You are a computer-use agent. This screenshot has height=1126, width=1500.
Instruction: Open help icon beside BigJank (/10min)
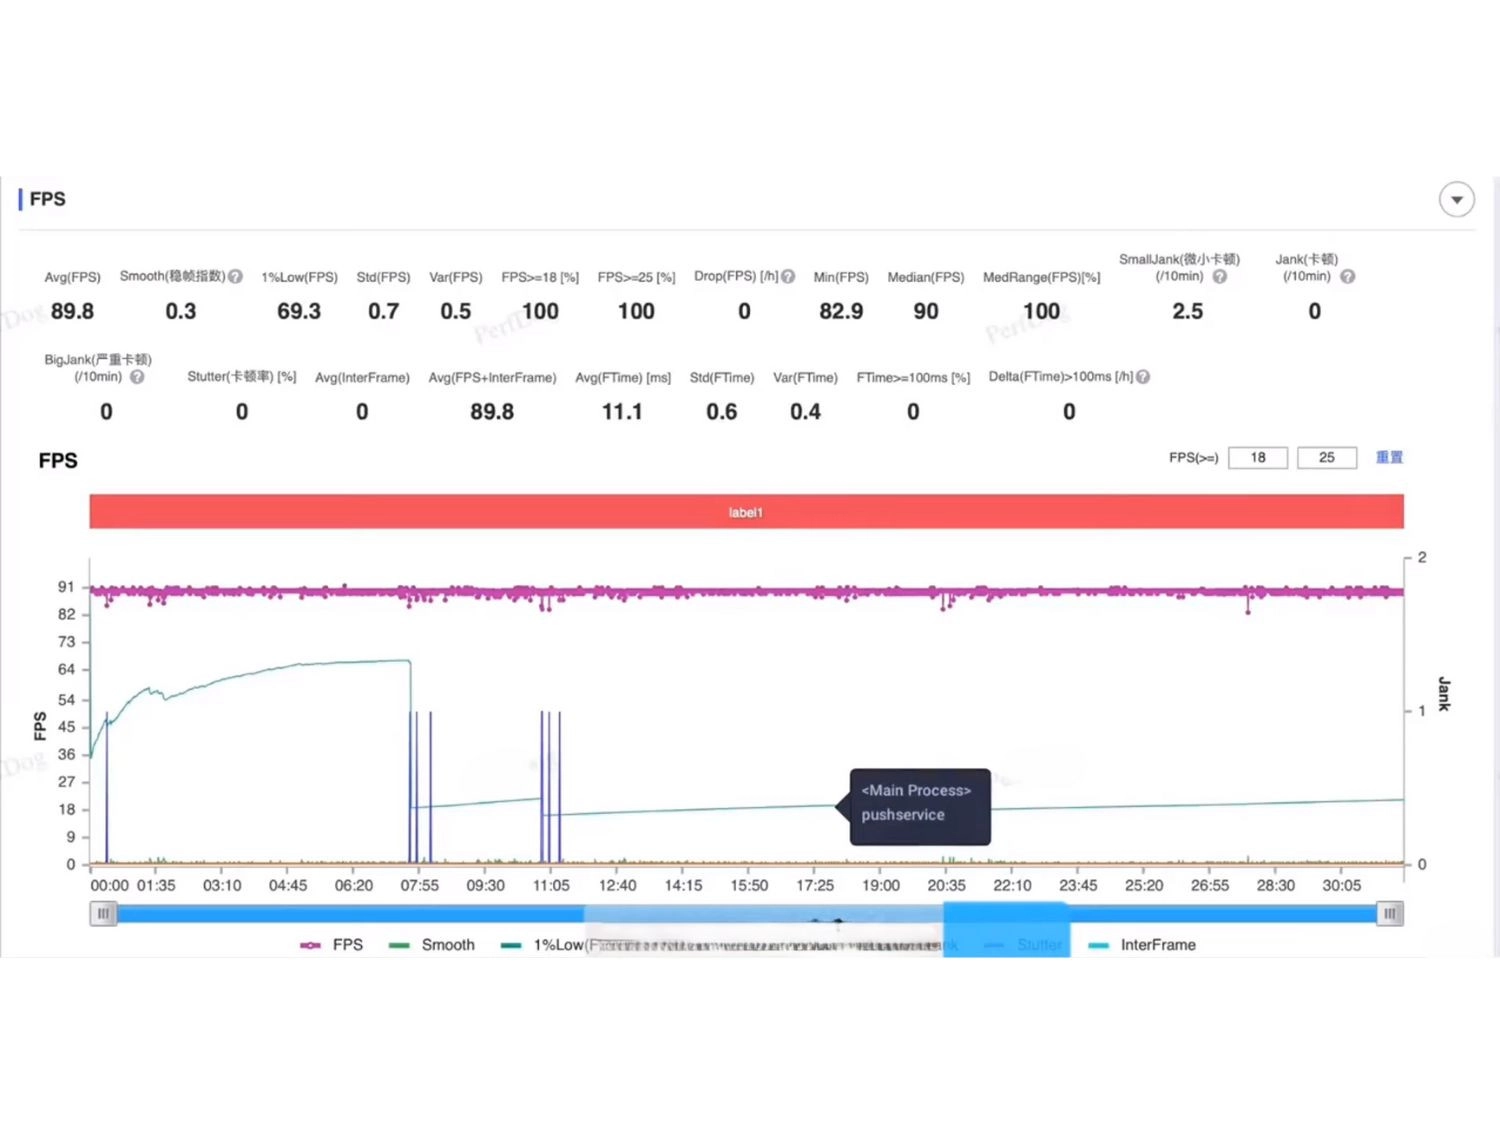click(137, 377)
